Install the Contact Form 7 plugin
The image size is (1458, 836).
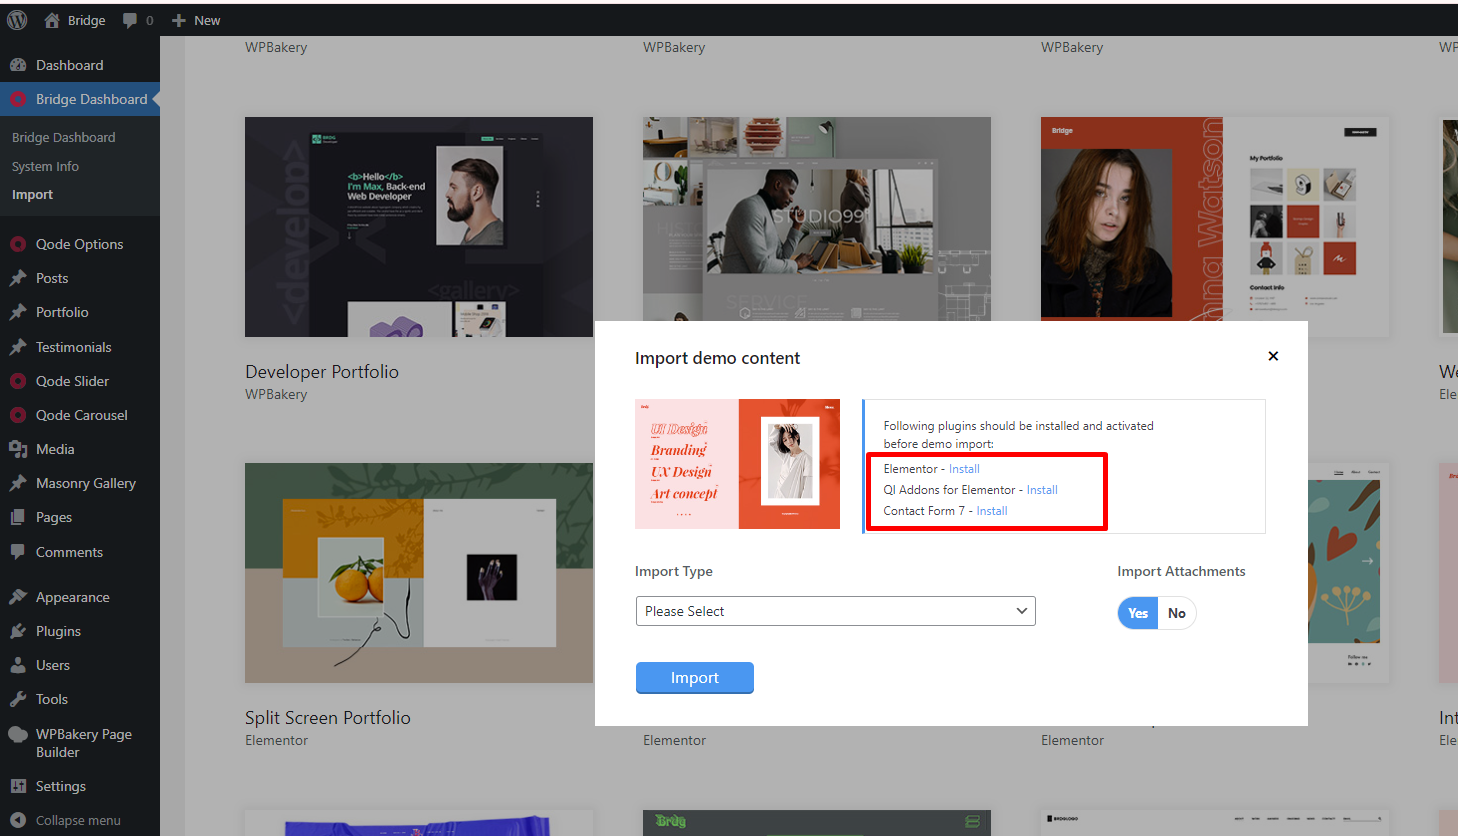[x=992, y=511]
